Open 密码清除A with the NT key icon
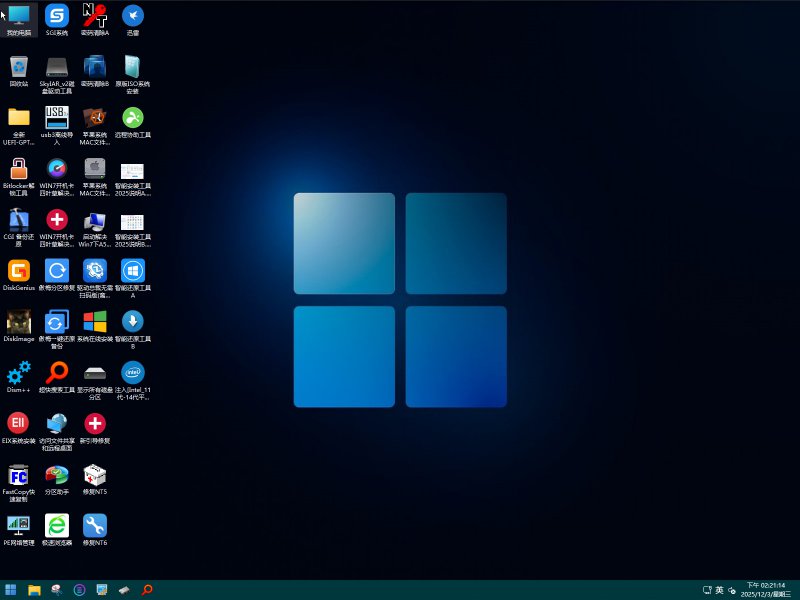This screenshot has width=800, height=600. (95, 19)
